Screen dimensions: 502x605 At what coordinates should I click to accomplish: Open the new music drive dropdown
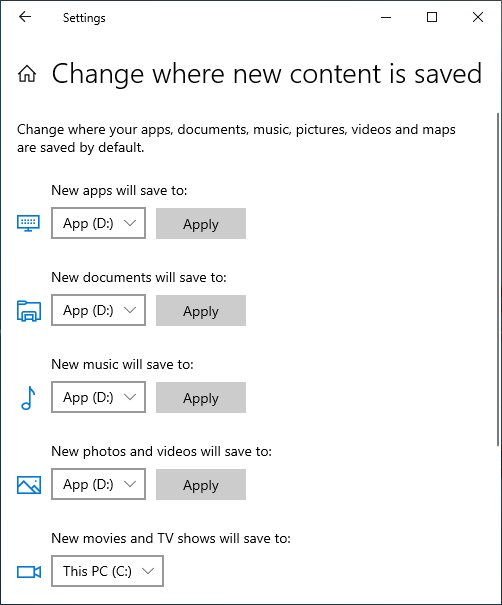pyautogui.click(x=98, y=397)
